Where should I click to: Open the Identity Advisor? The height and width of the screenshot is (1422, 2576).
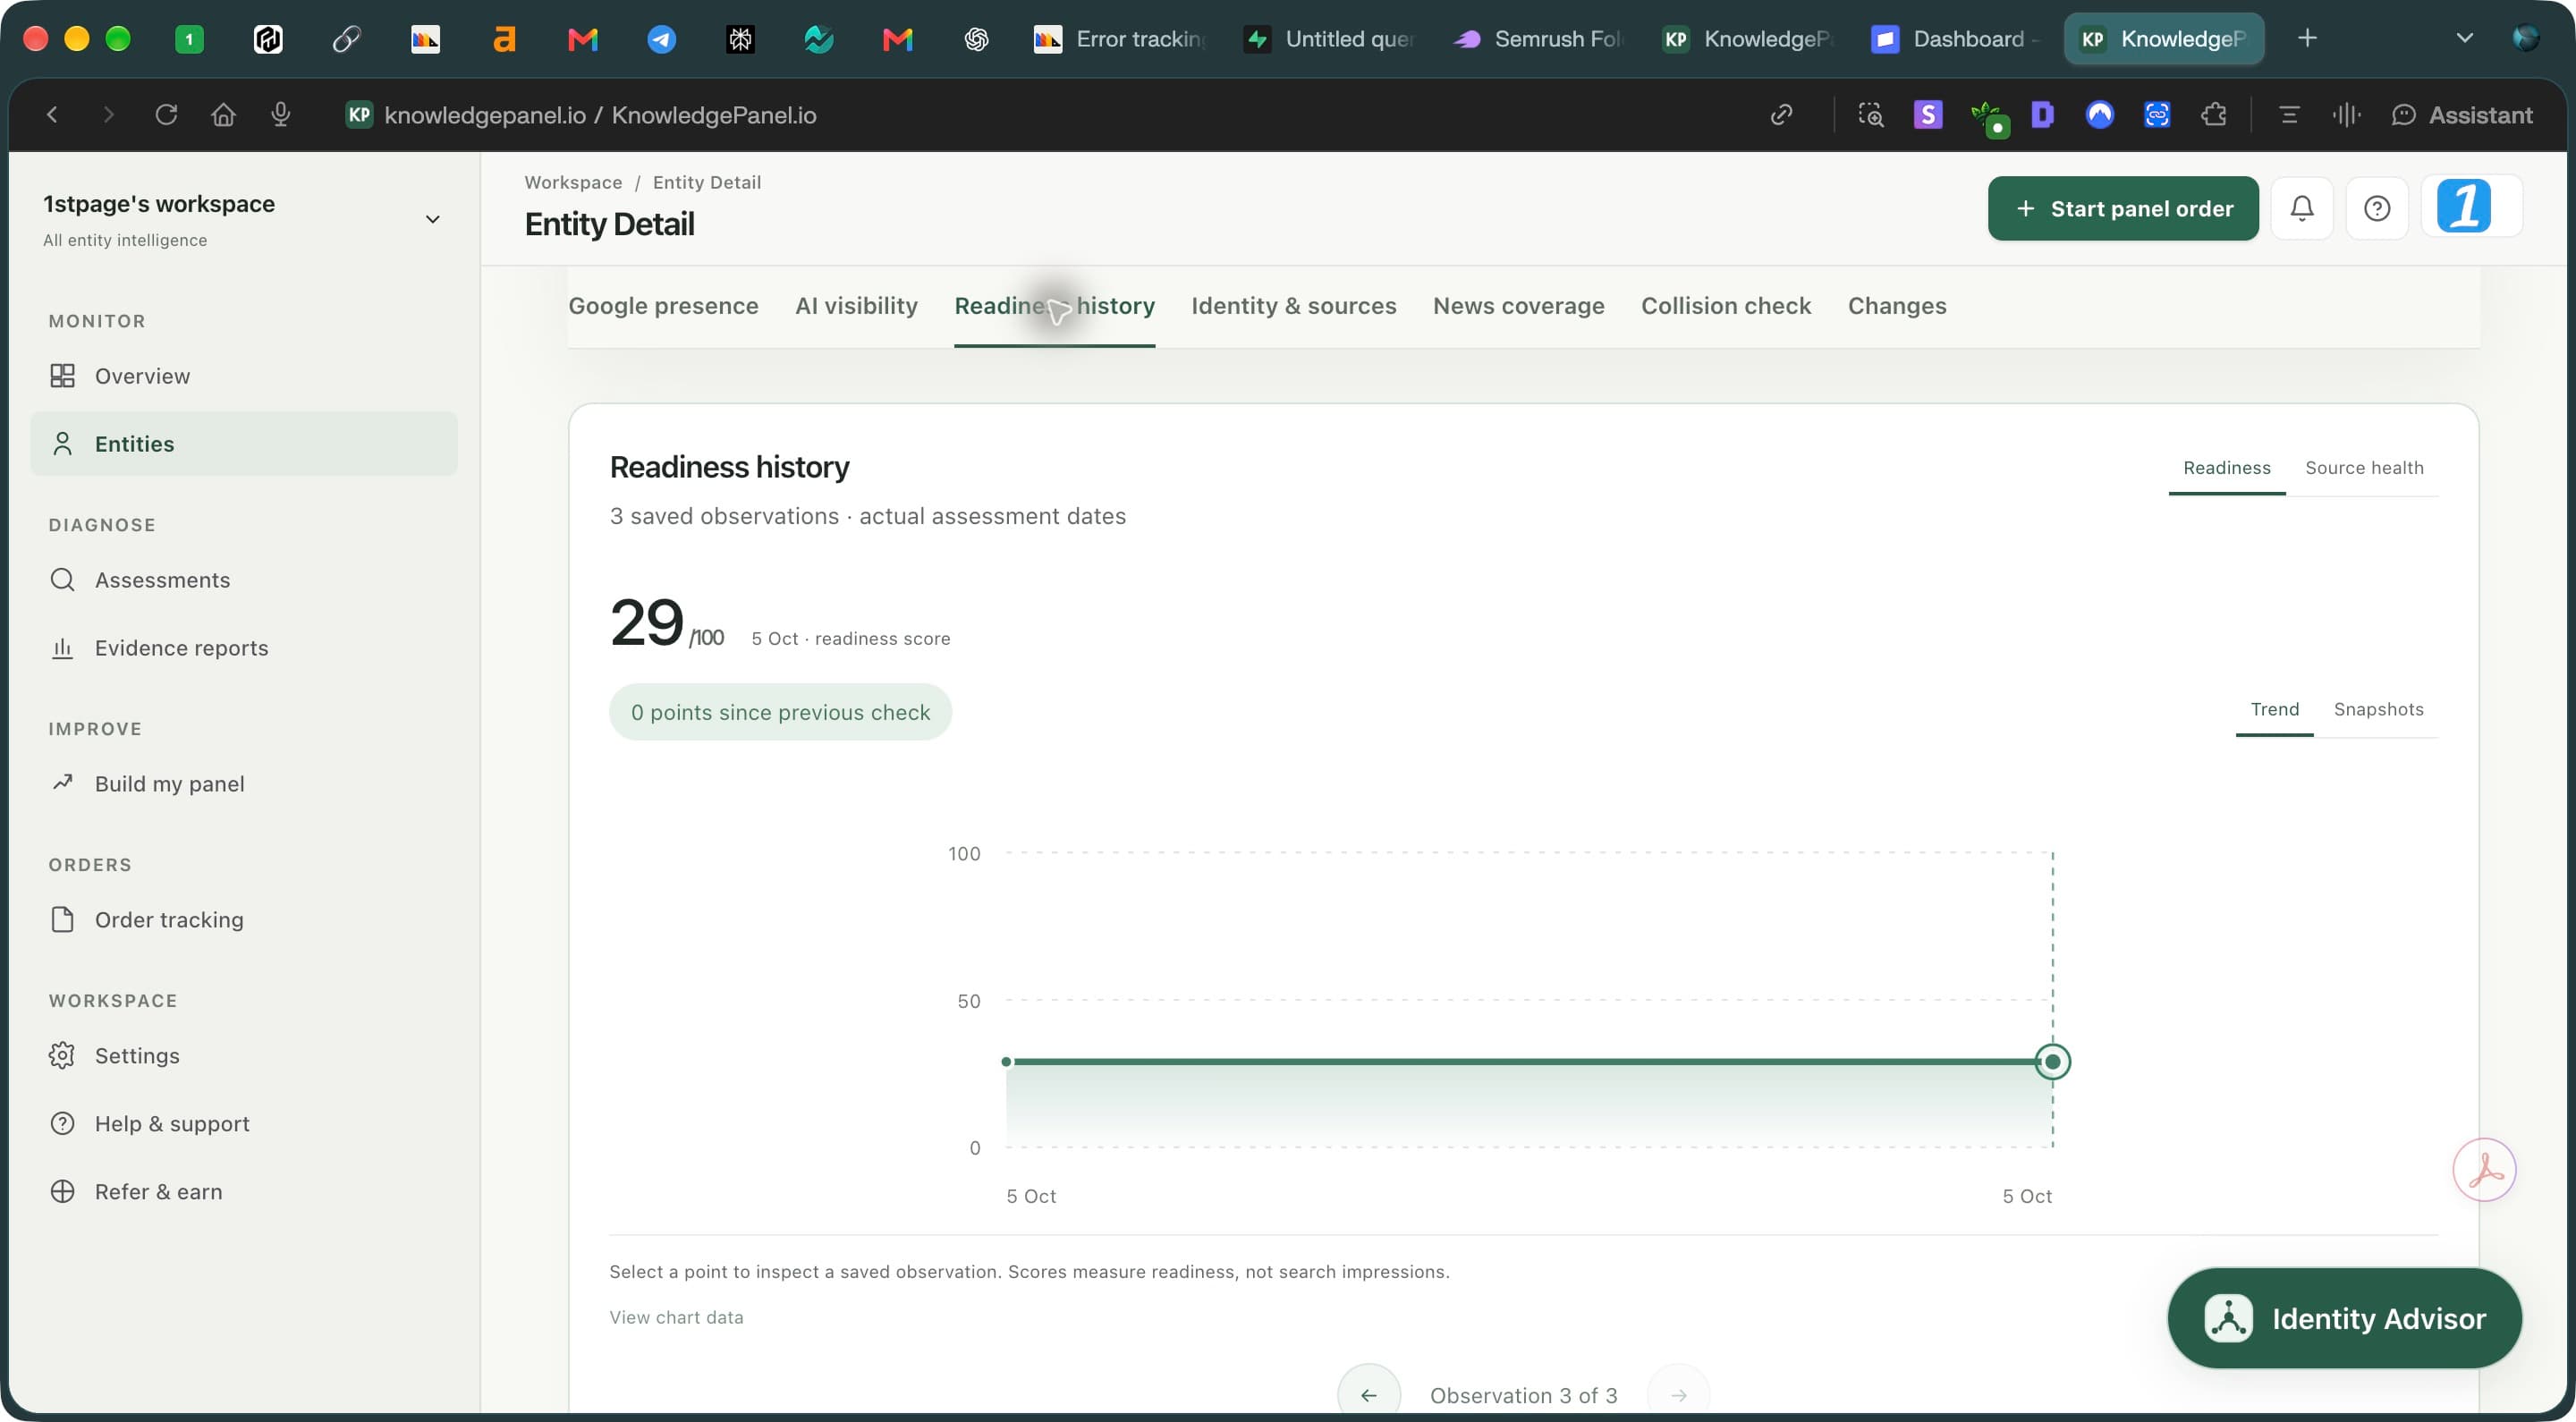coord(2344,1318)
